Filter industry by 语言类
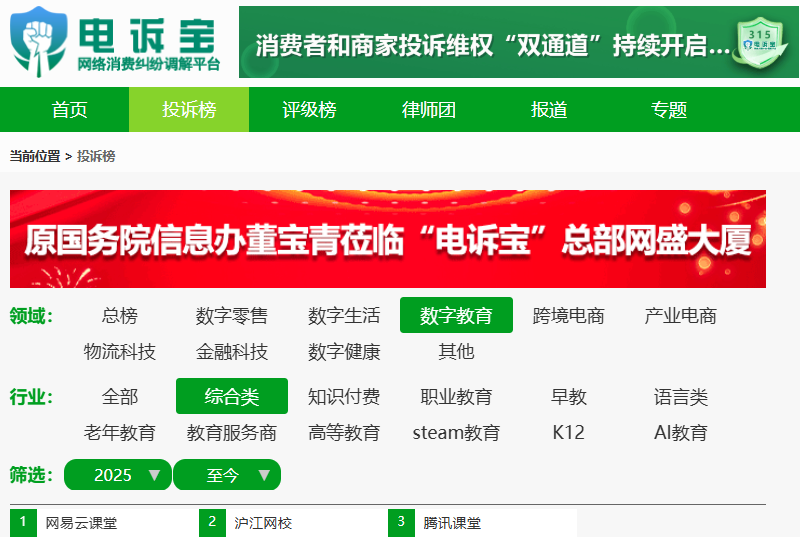800x537 pixels. pyautogui.click(x=681, y=396)
